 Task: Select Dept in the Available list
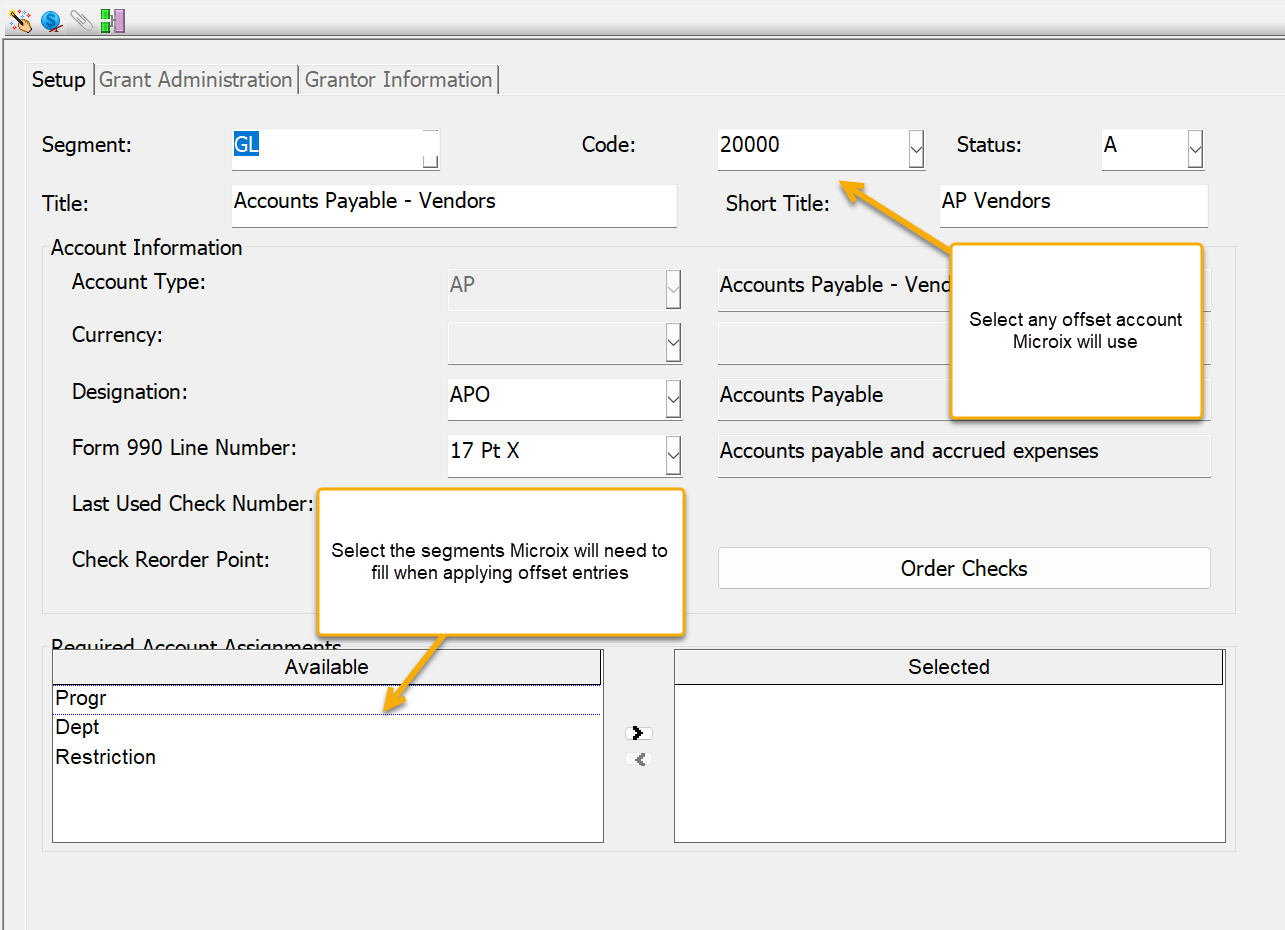point(78,727)
